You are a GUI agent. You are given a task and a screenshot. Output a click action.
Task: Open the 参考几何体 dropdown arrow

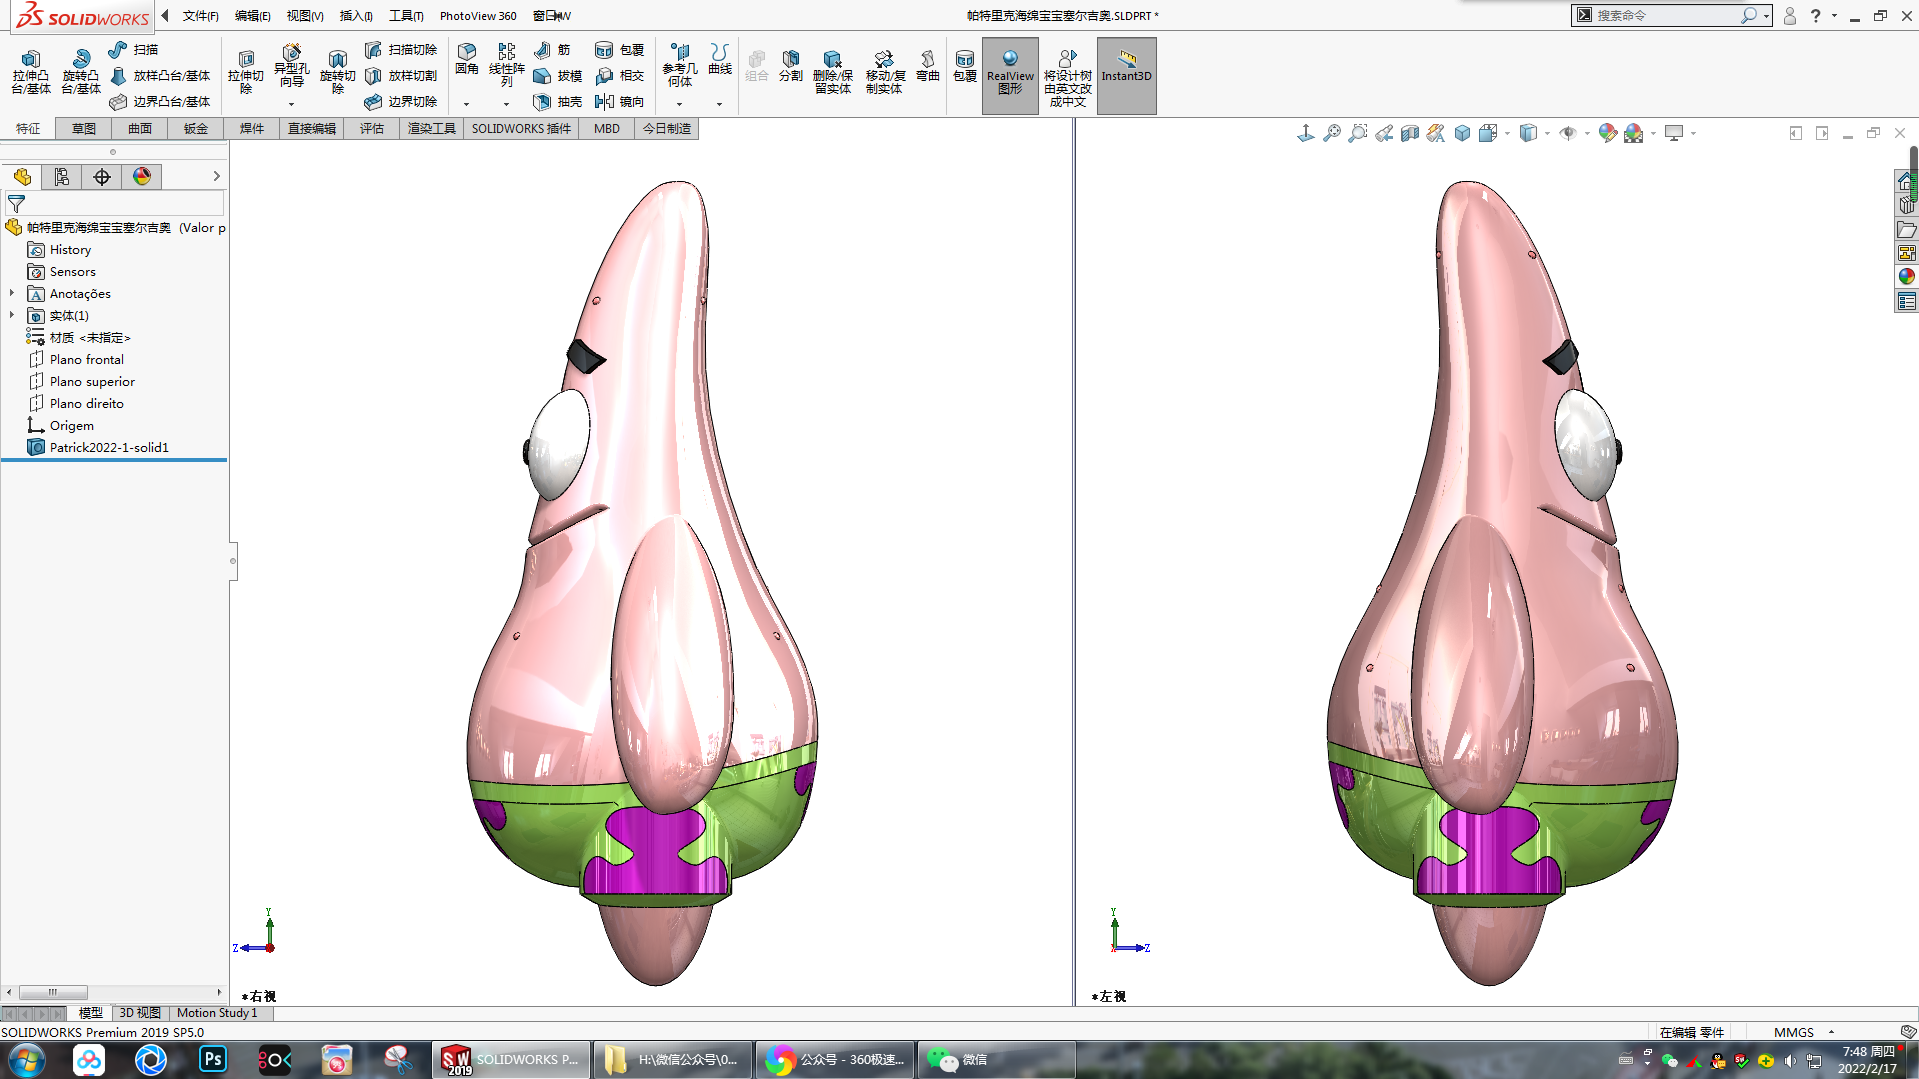coord(679,104)
